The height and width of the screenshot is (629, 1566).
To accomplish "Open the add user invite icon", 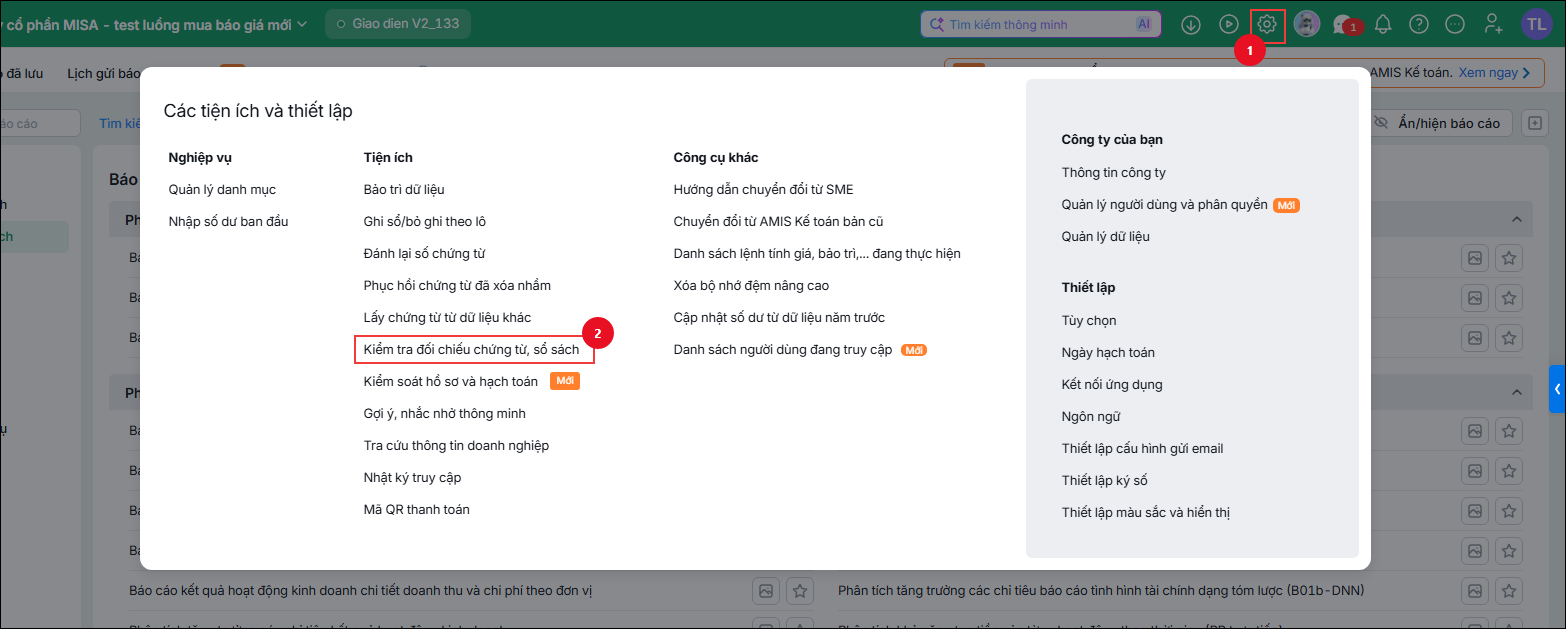I will 1493,24.
